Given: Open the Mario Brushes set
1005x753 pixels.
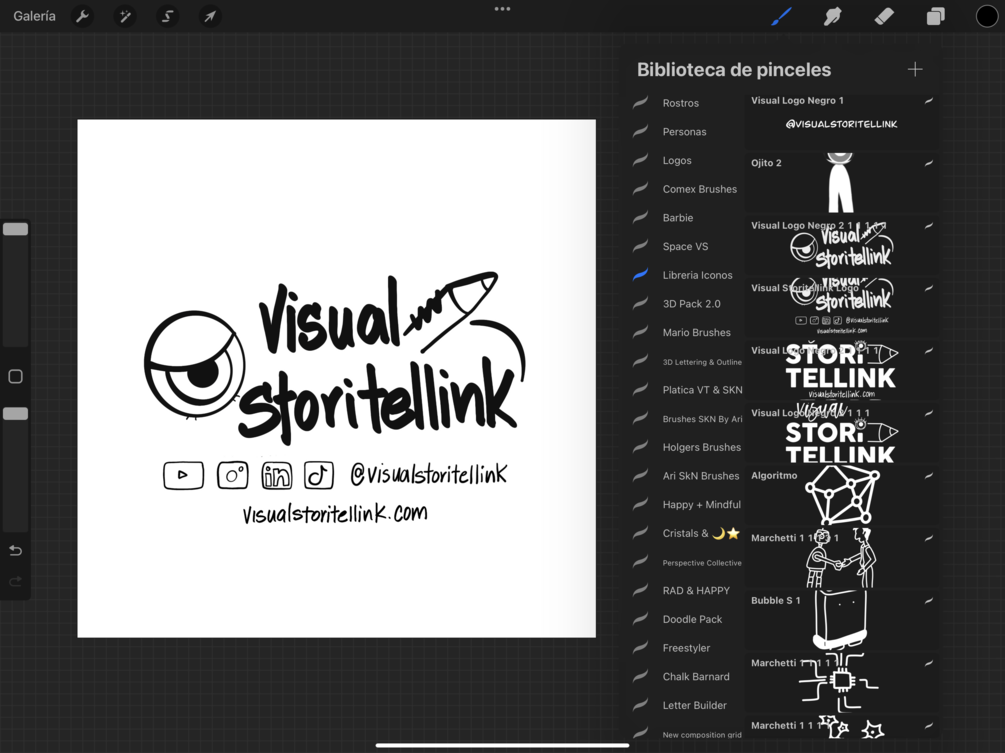Looking at the screenshot, I should pos(686,332).
